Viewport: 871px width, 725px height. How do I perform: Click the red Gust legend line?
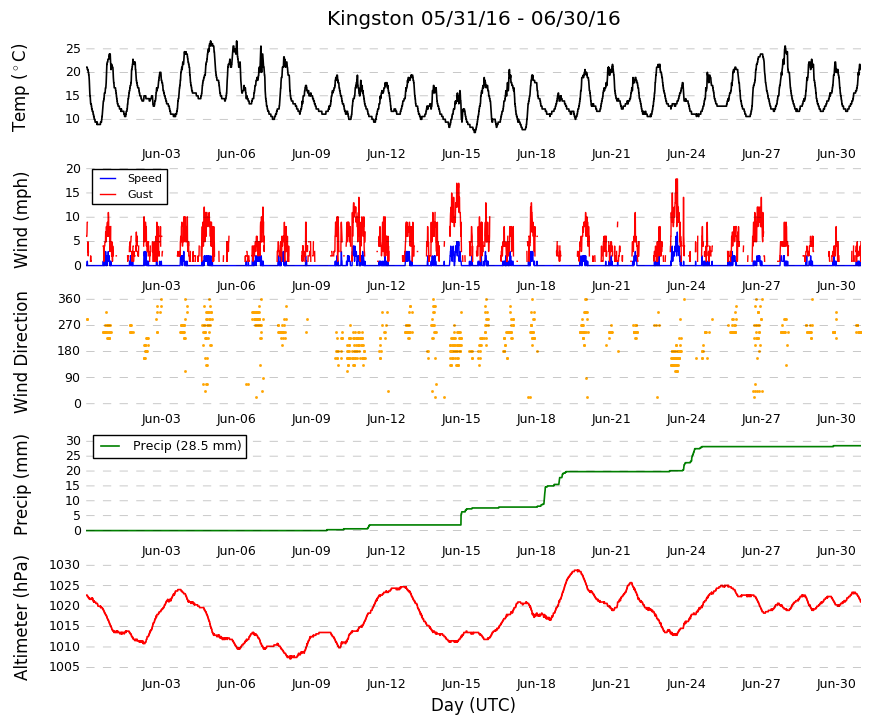108,194
